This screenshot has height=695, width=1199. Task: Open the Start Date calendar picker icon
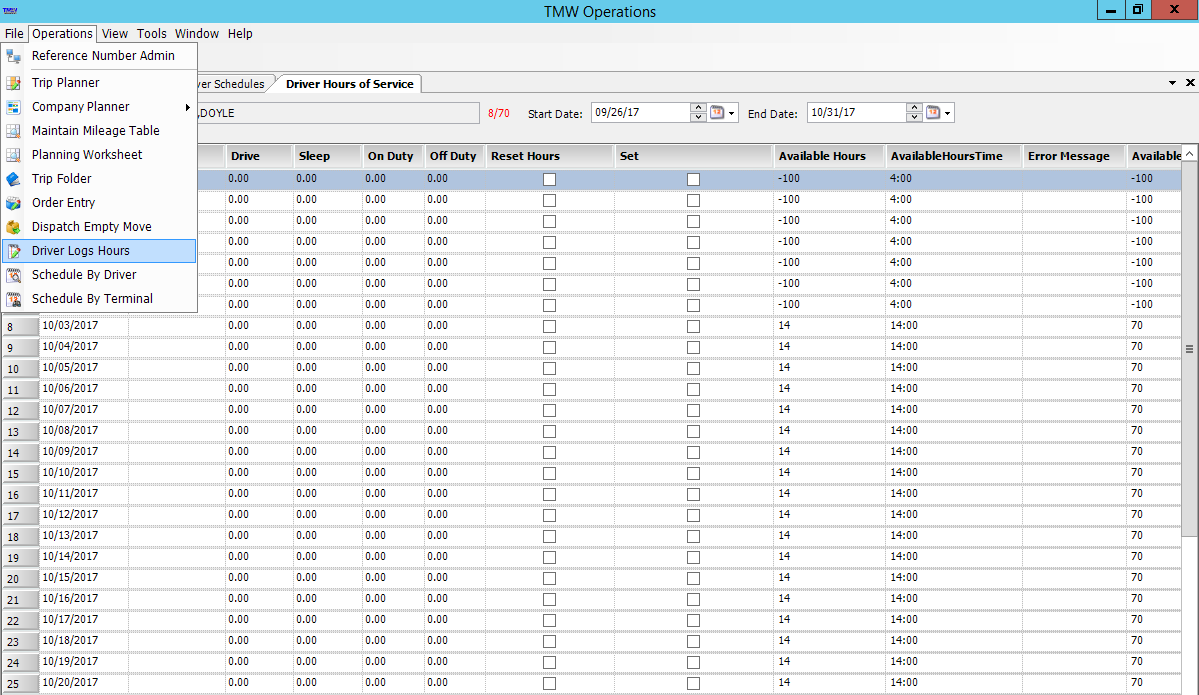[717, 113]
